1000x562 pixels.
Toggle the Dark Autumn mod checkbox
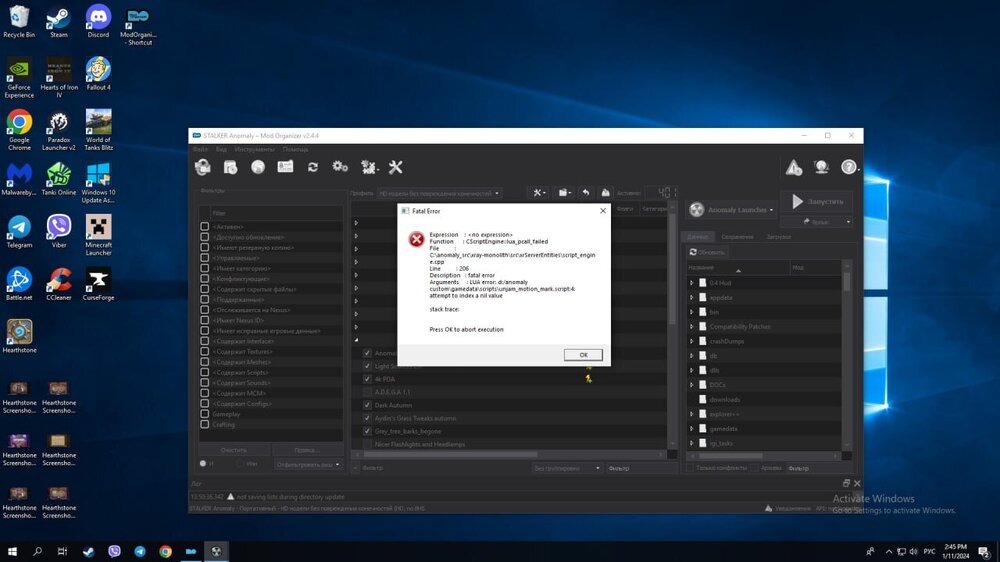pos(367,405)
